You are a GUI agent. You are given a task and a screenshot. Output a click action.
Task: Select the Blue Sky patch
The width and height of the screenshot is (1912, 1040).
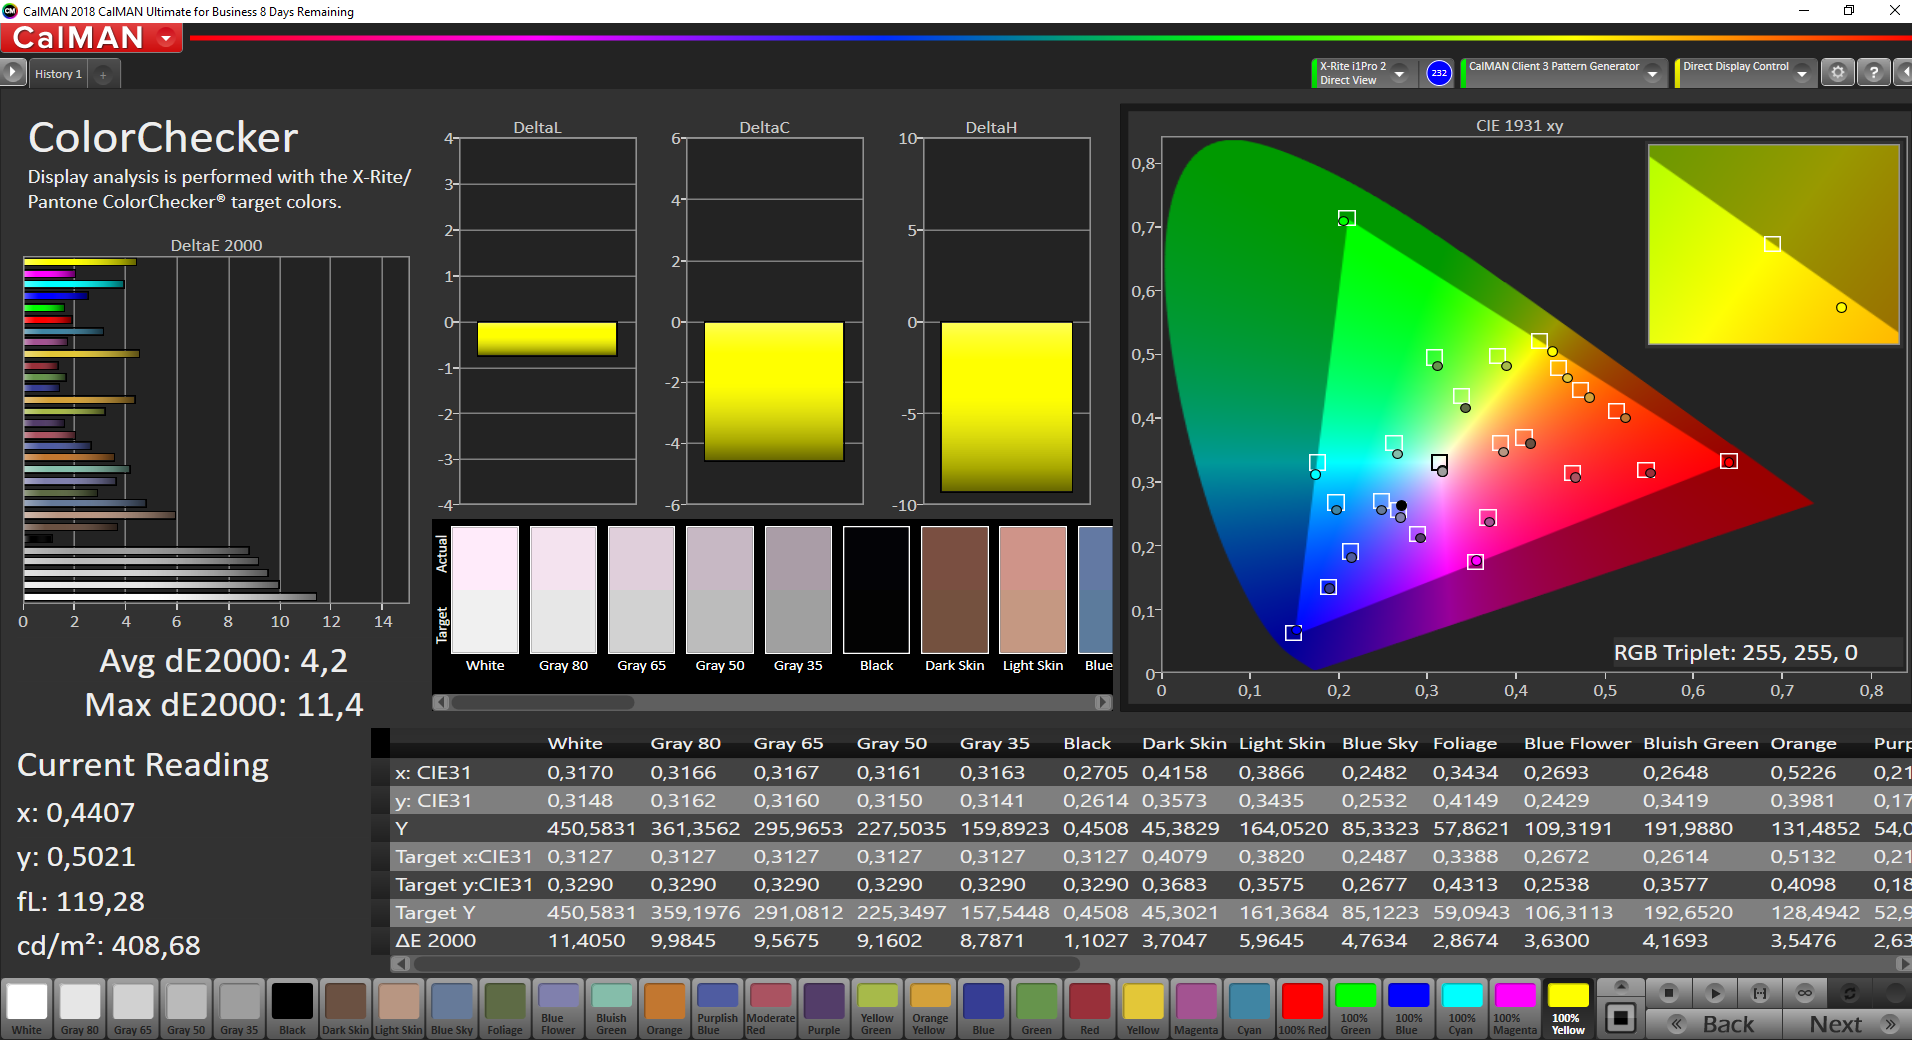451,1008
